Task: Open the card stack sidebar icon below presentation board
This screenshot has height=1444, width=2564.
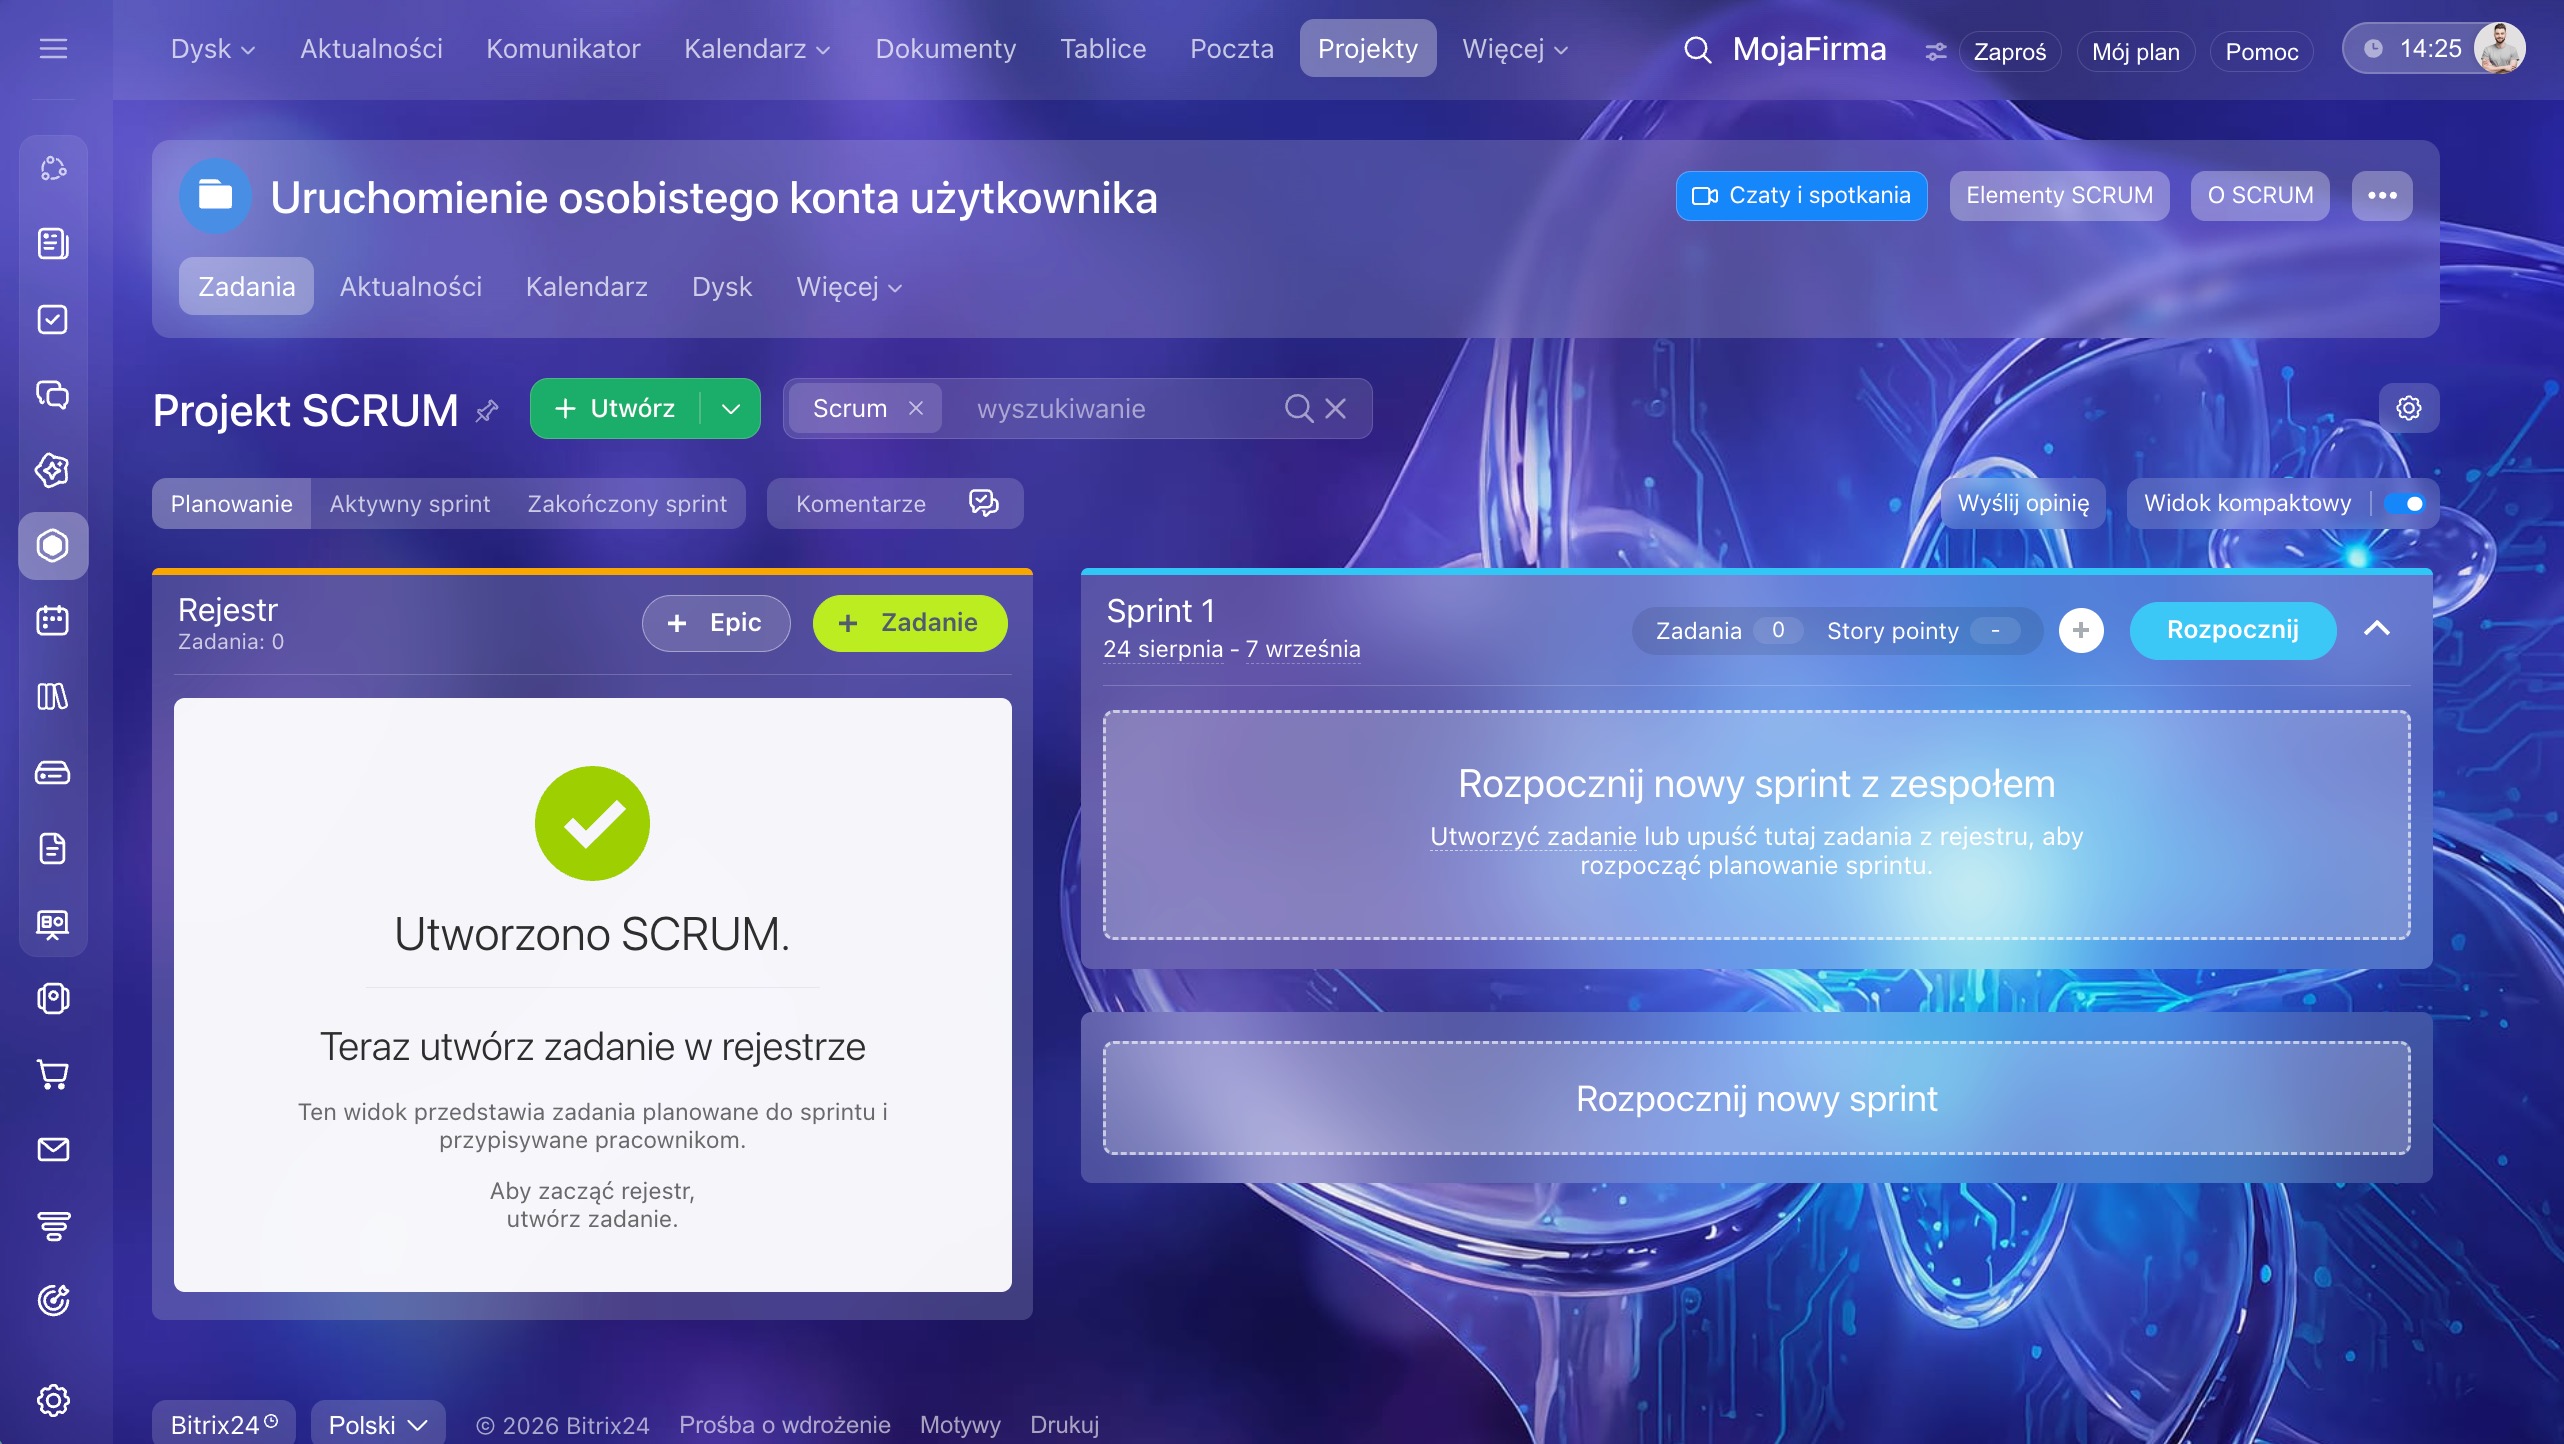Action: click(x=53, y=999)
